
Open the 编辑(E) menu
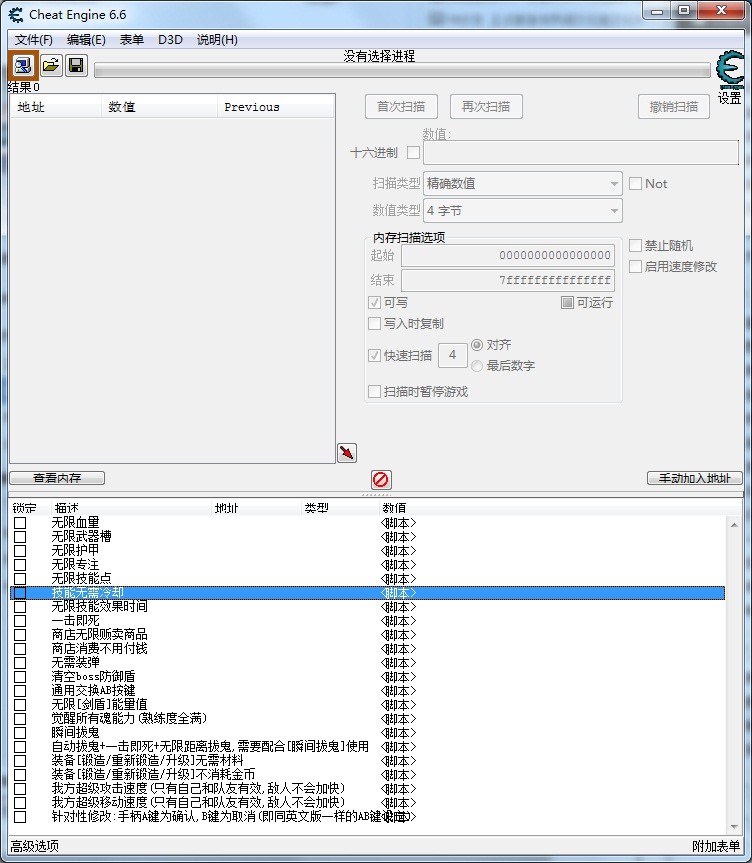pyautogui.click(x=86, y=40)
